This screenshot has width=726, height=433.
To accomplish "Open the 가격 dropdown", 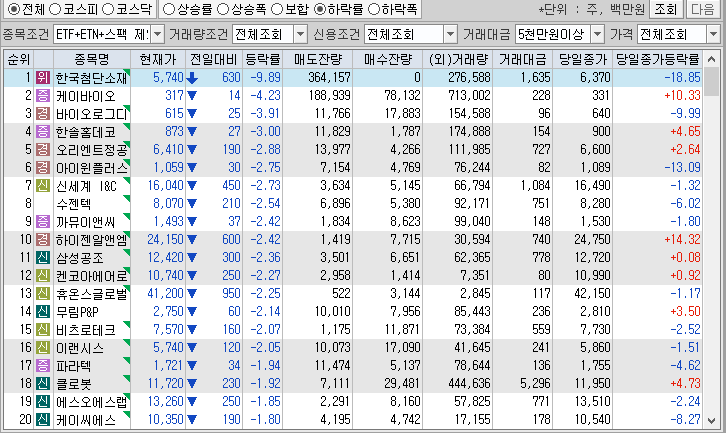I will pyautogui.click(x=713, y=34).
